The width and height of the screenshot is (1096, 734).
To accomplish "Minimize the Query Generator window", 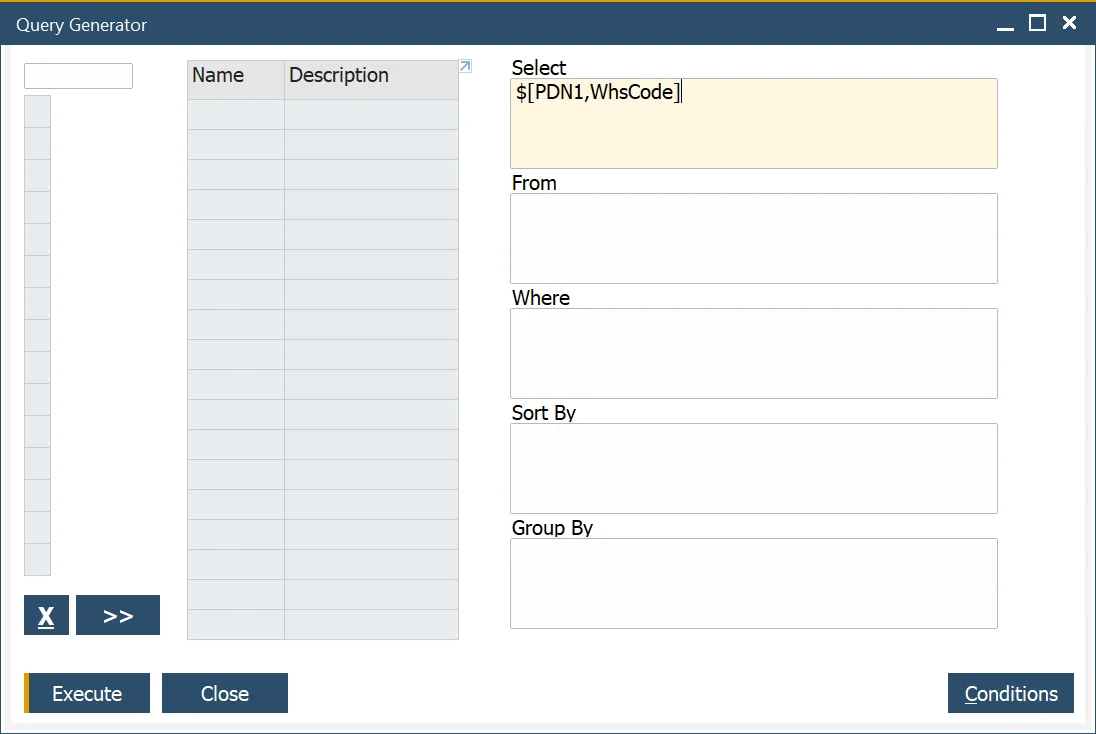I will pos(1004,23).
